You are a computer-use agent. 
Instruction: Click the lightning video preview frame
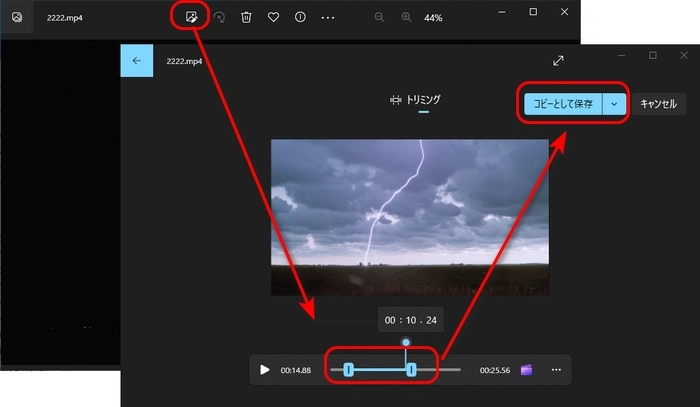[409, 217]
